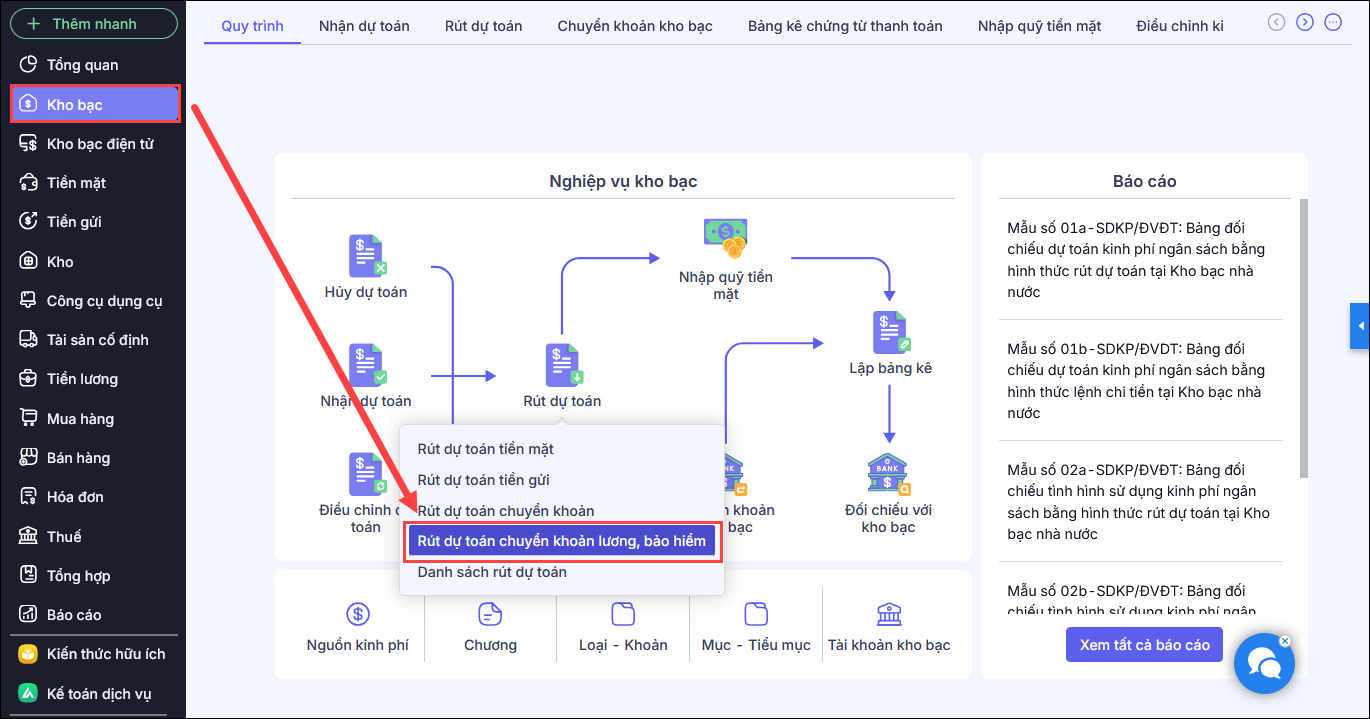Open the partially shown Điều chỉnh tab
The height and width of the screenshot is (719, 1370).
pyautogui.click(x=1180, y=26)
